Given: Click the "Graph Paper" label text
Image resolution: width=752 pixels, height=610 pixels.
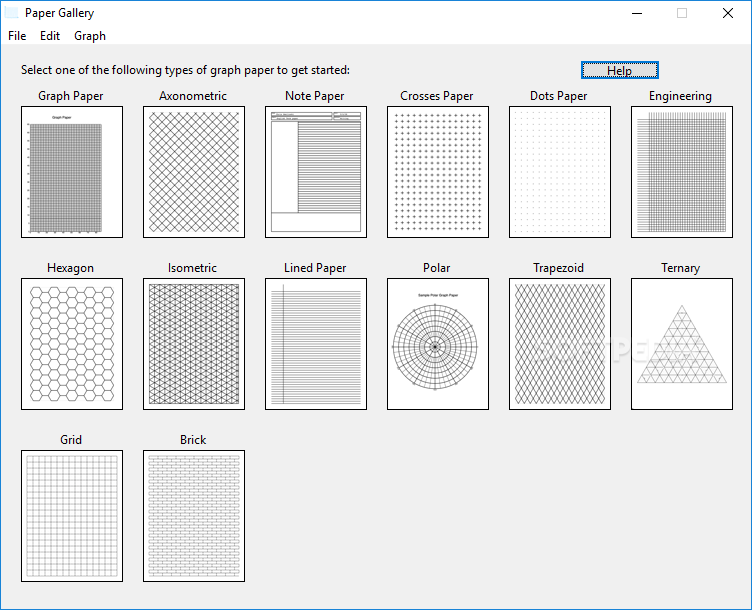Looking at the screenshot, I should pyautogui.click(x=70, y=96).
